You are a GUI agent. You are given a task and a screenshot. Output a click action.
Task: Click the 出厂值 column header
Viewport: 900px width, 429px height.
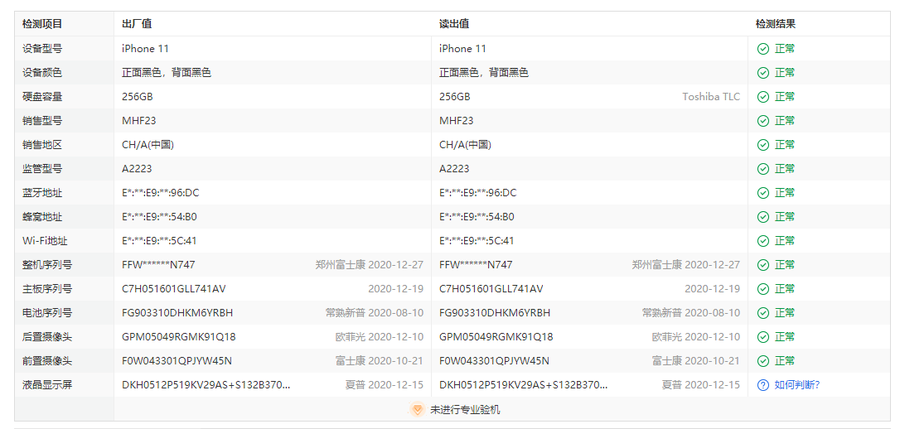(x=137, y=24)
